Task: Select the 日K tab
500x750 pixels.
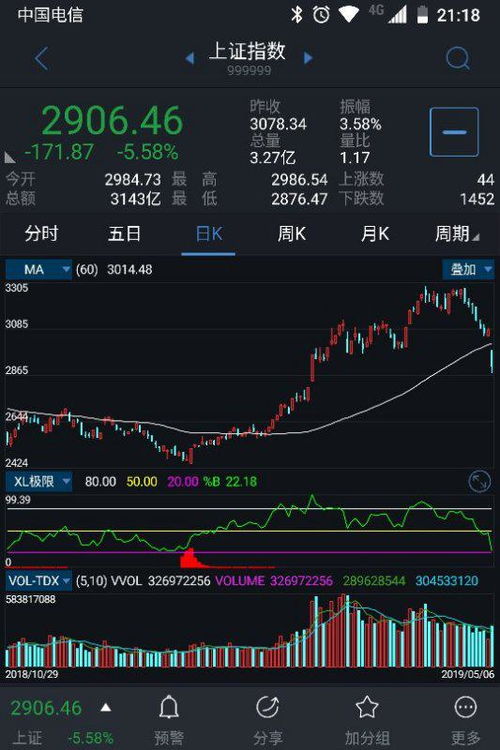Action: click(x=209, y=234)
